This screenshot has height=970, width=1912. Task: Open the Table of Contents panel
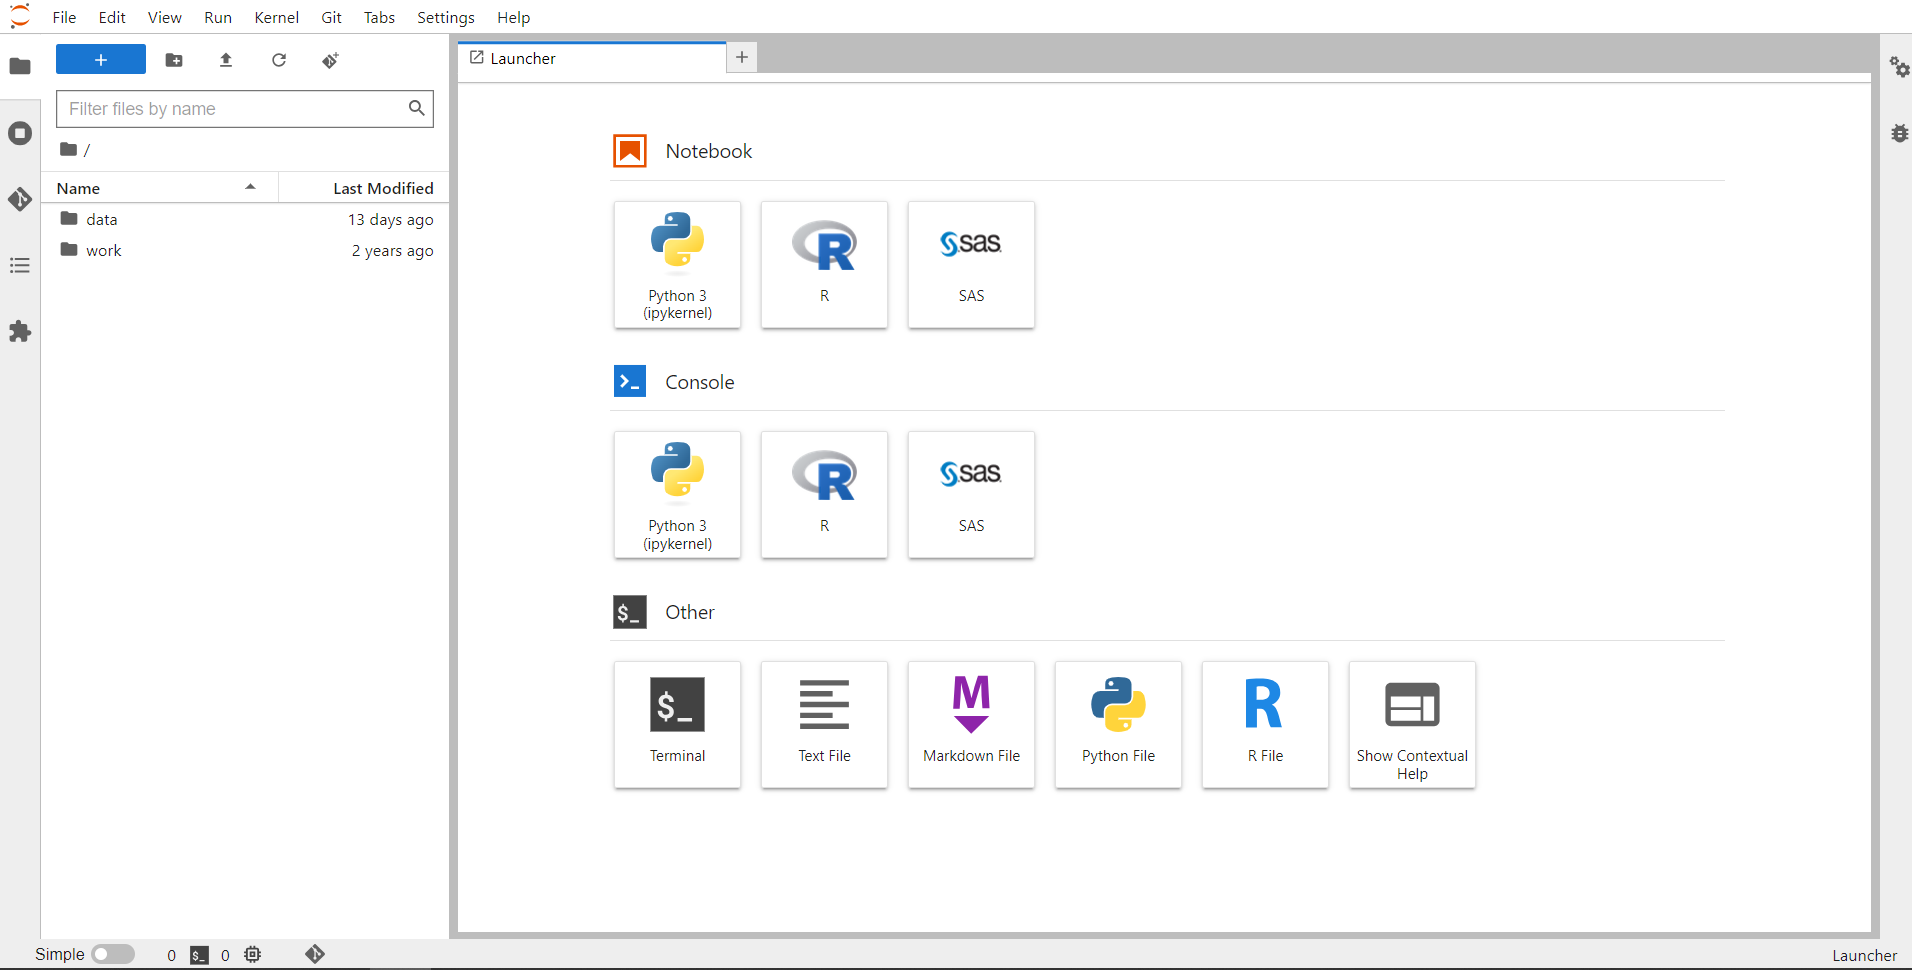(20, 265)
